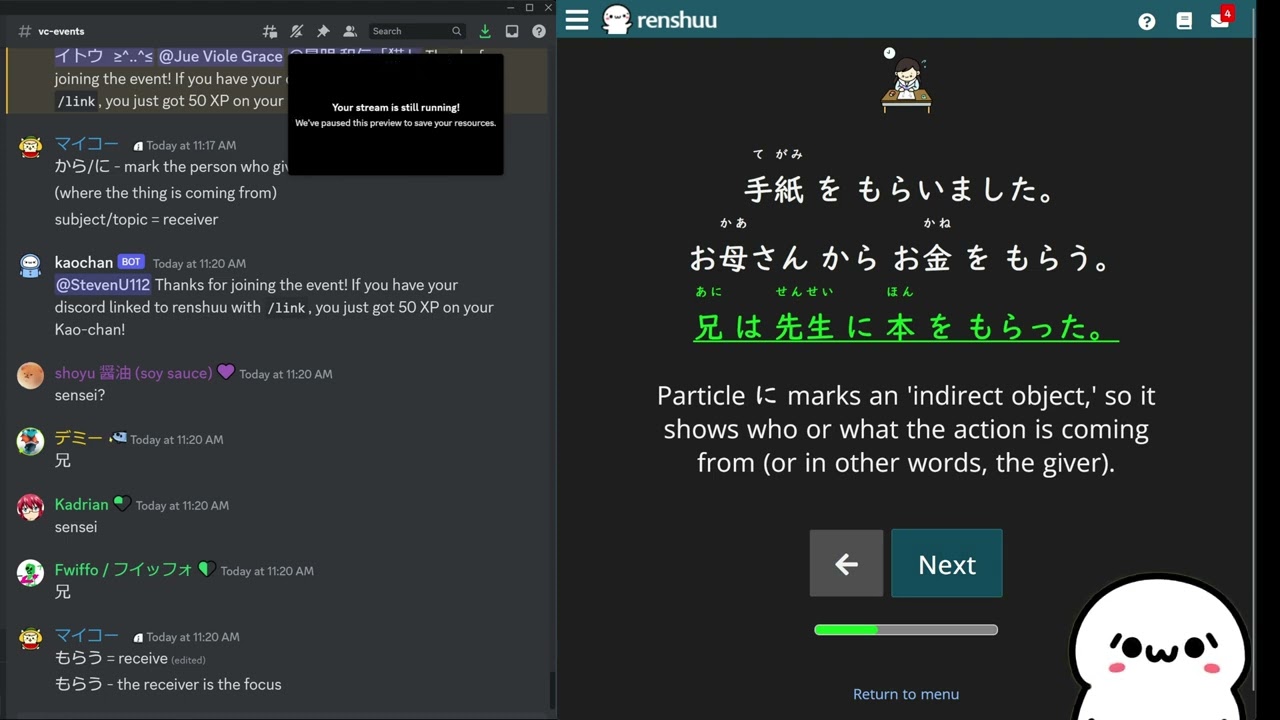Go back with the left arrow button

click(846, 563)
